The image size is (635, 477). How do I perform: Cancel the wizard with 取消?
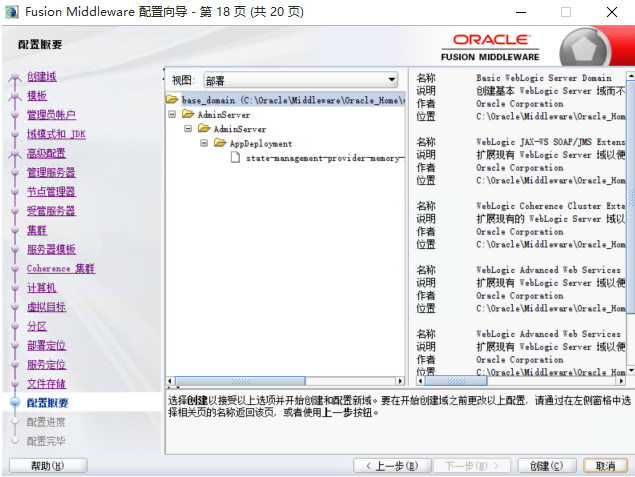(x=606, y=466)
